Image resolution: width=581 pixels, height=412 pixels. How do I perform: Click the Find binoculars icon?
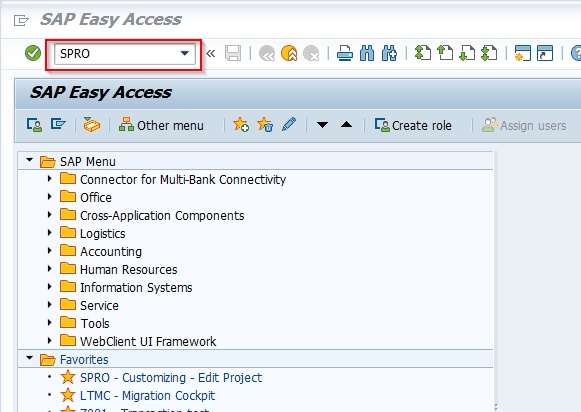tap(367, 53)
